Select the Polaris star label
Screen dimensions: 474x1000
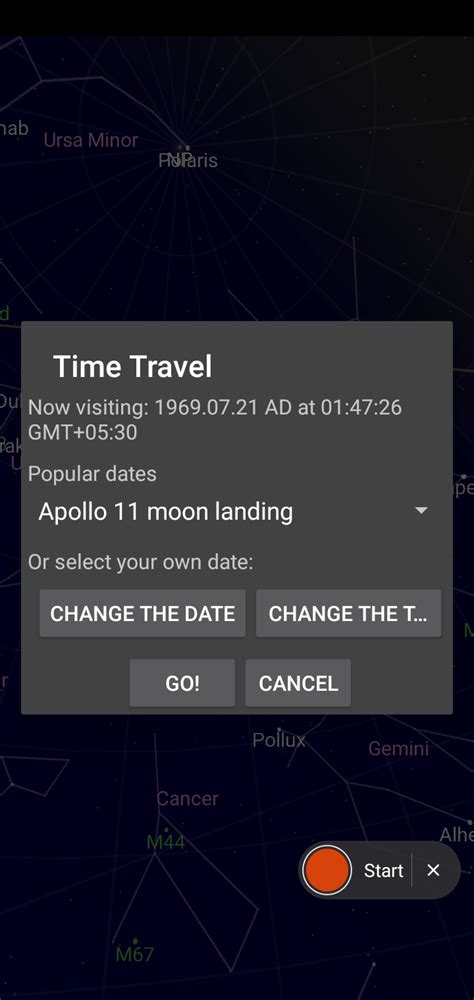(x=188, y=160)
